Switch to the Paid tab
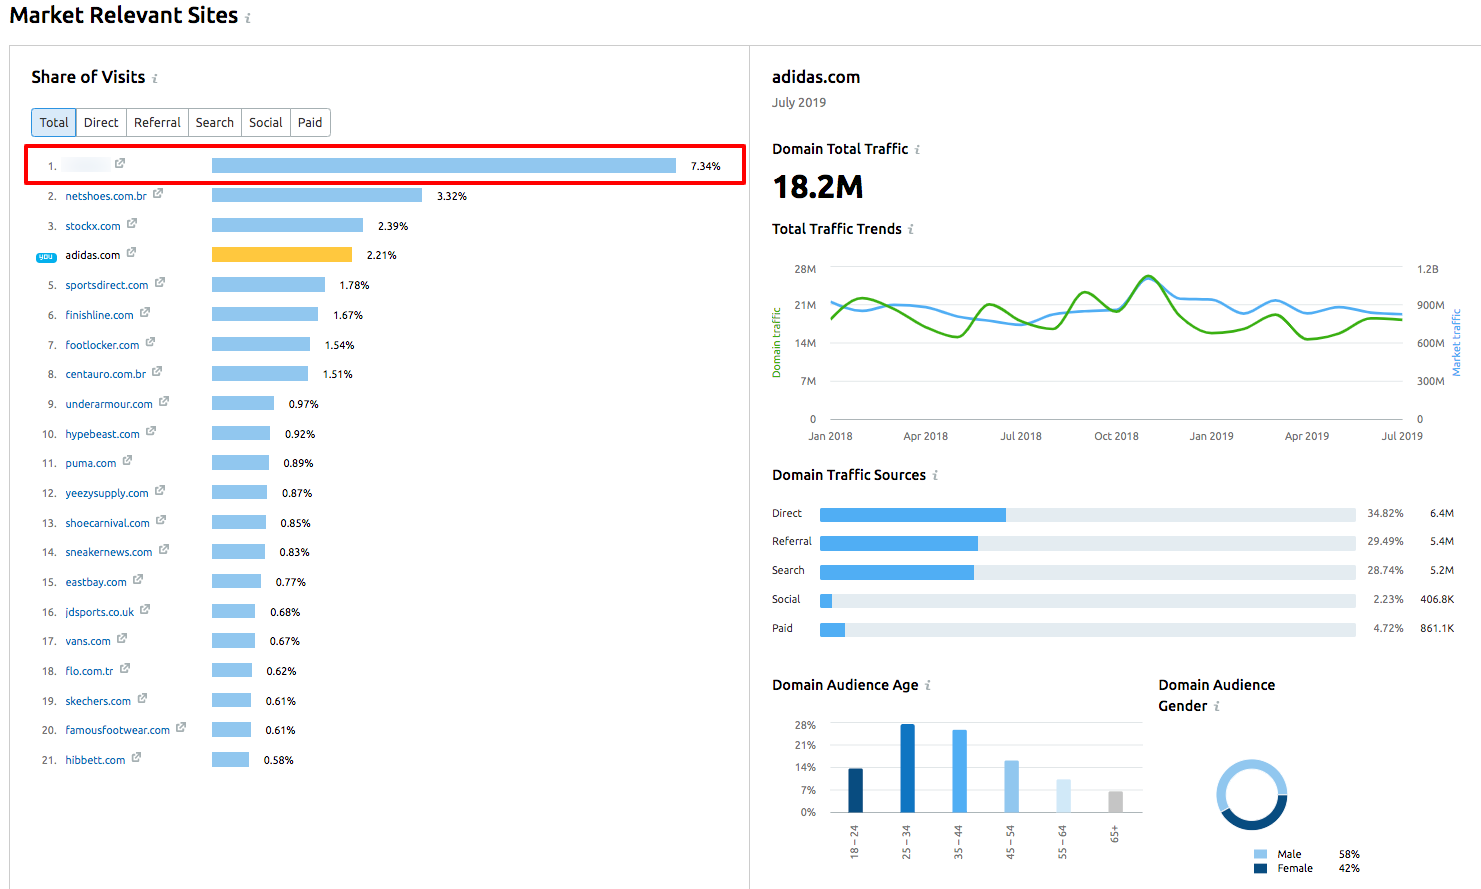This screenshot has height=889, width=1481. tap(310, 122)
